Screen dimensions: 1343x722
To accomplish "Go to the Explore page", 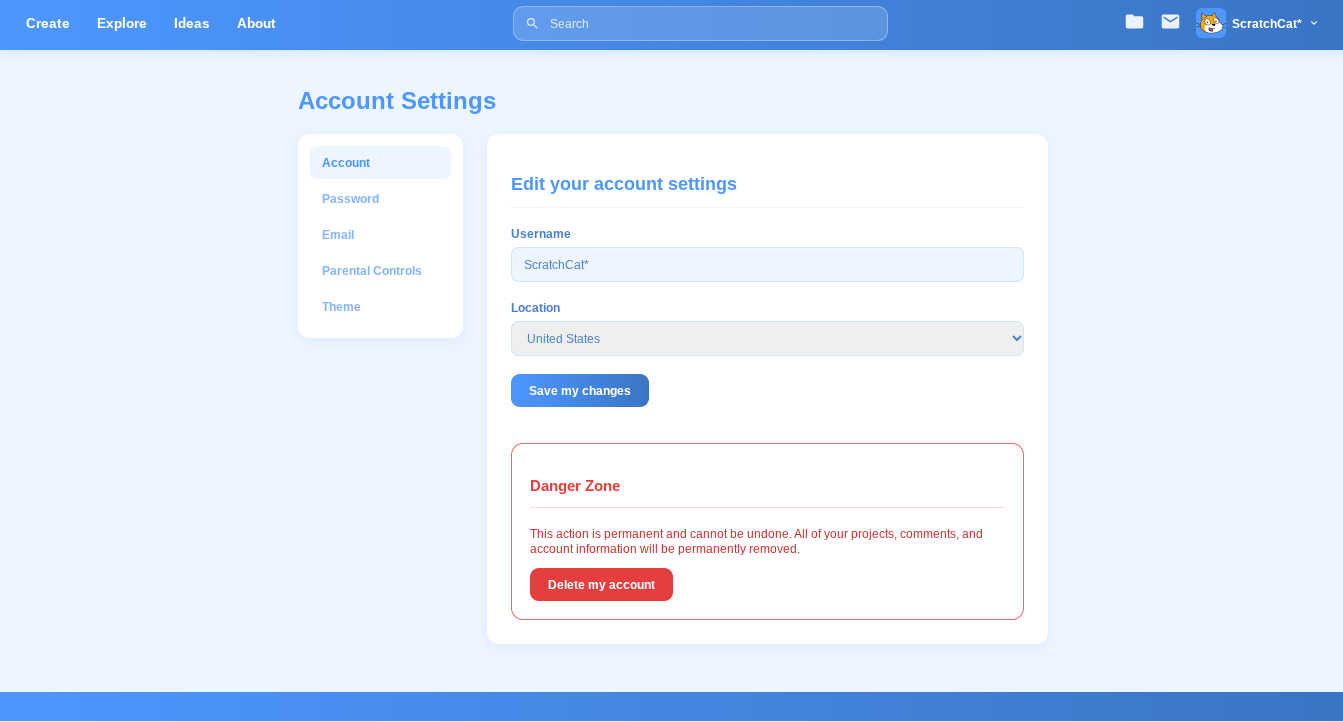I will click(122, 23).
